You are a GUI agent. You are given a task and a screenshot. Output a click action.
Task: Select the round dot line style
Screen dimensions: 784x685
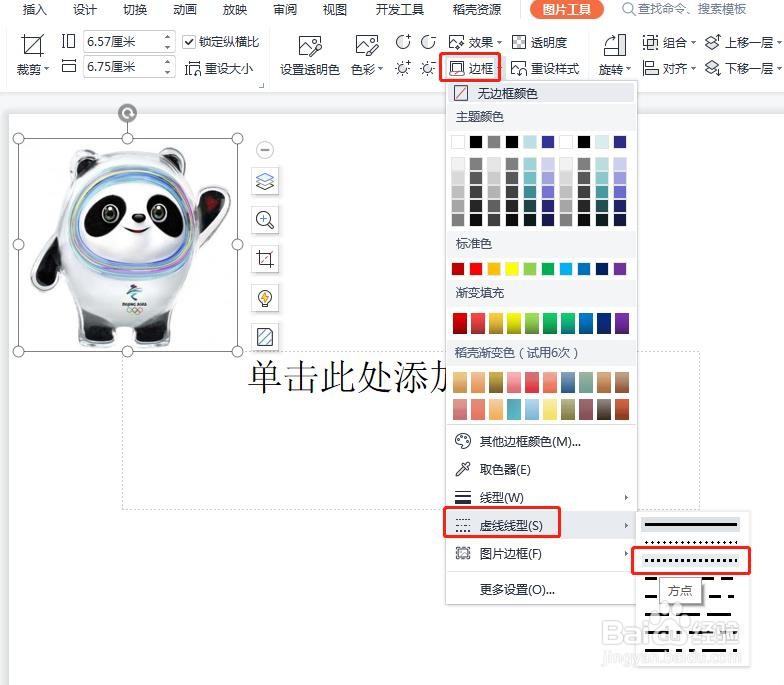pos(691,542)
